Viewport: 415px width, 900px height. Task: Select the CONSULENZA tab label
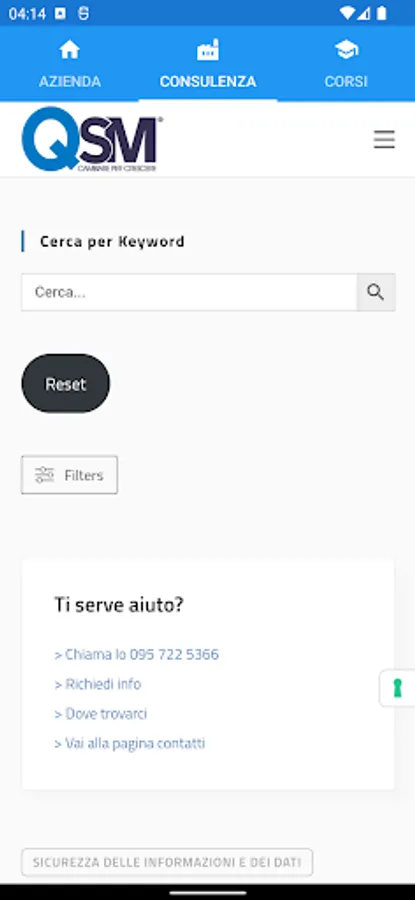pyautogui.click(x=208, y=82)
